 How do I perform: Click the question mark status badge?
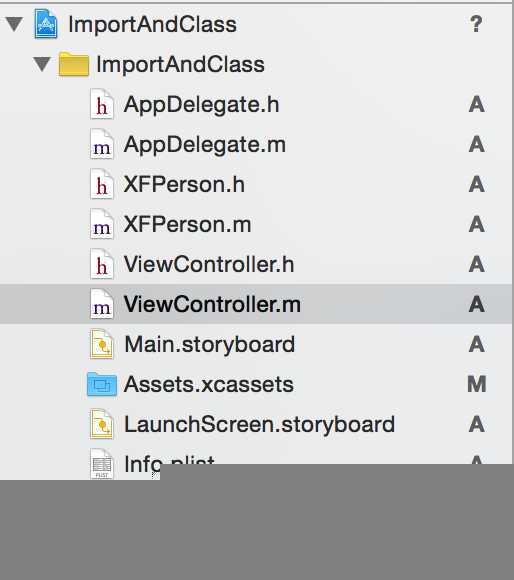click(476, 24)
